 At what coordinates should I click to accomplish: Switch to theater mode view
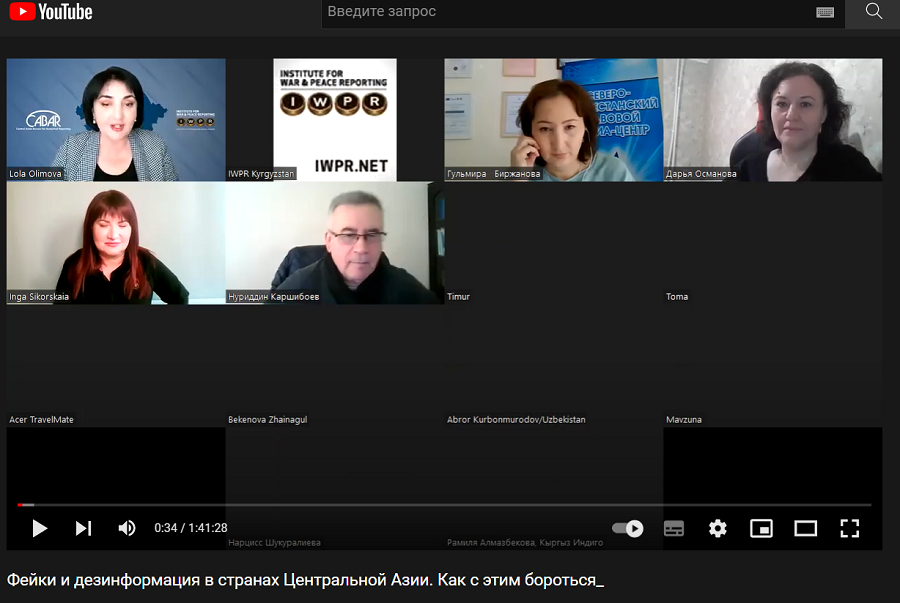(x=805, y=528)
